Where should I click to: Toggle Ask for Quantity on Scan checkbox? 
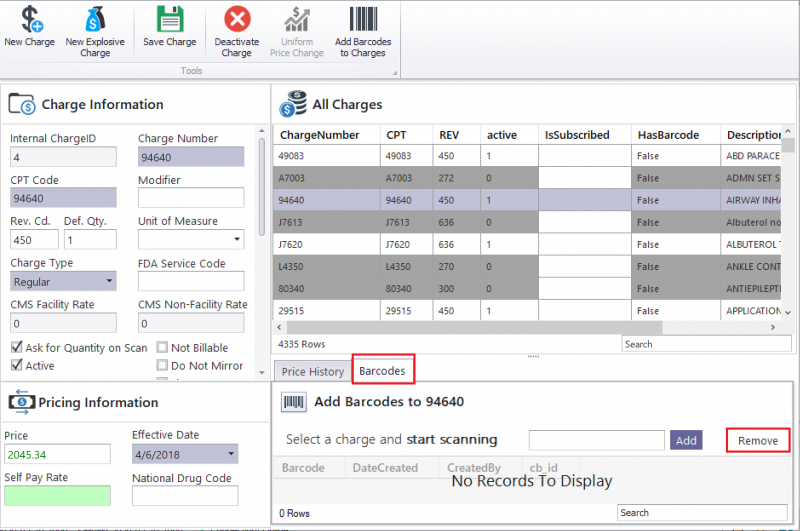click(x=17, y=348)
